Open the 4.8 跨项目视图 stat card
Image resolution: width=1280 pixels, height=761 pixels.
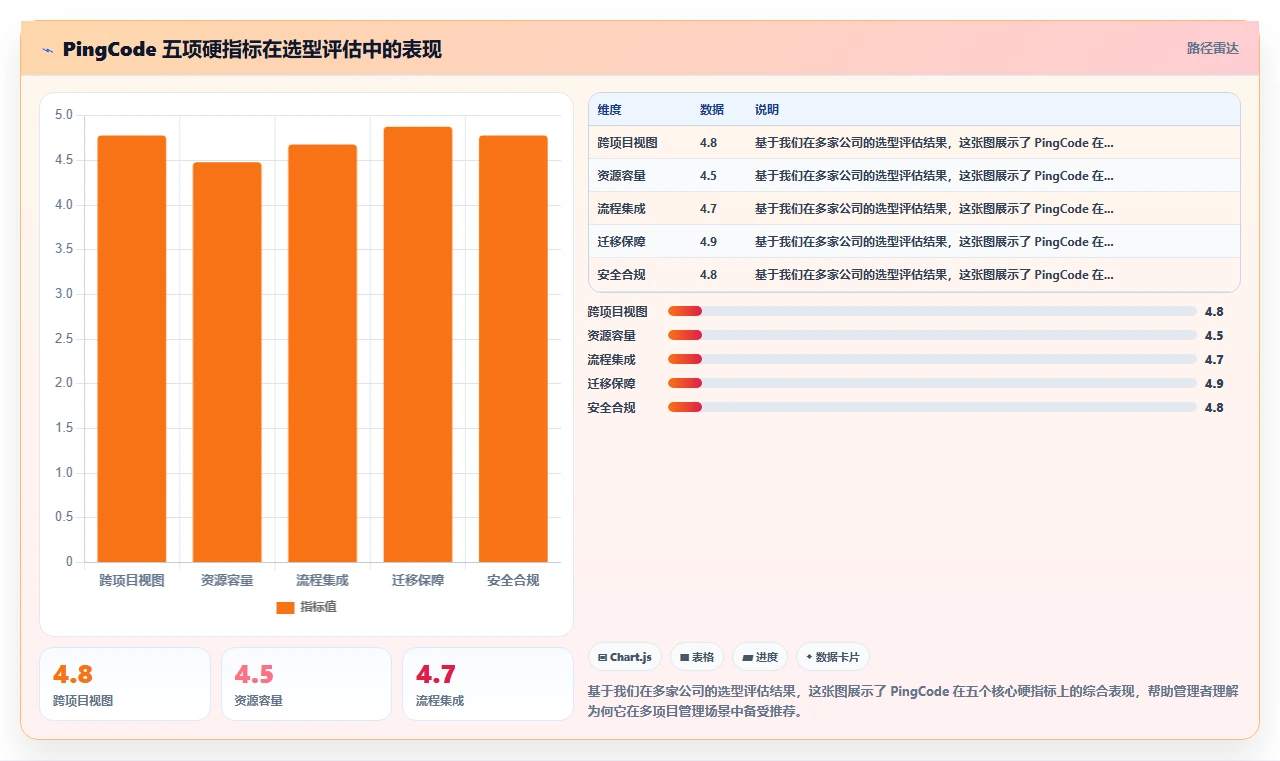click(125, 684)
